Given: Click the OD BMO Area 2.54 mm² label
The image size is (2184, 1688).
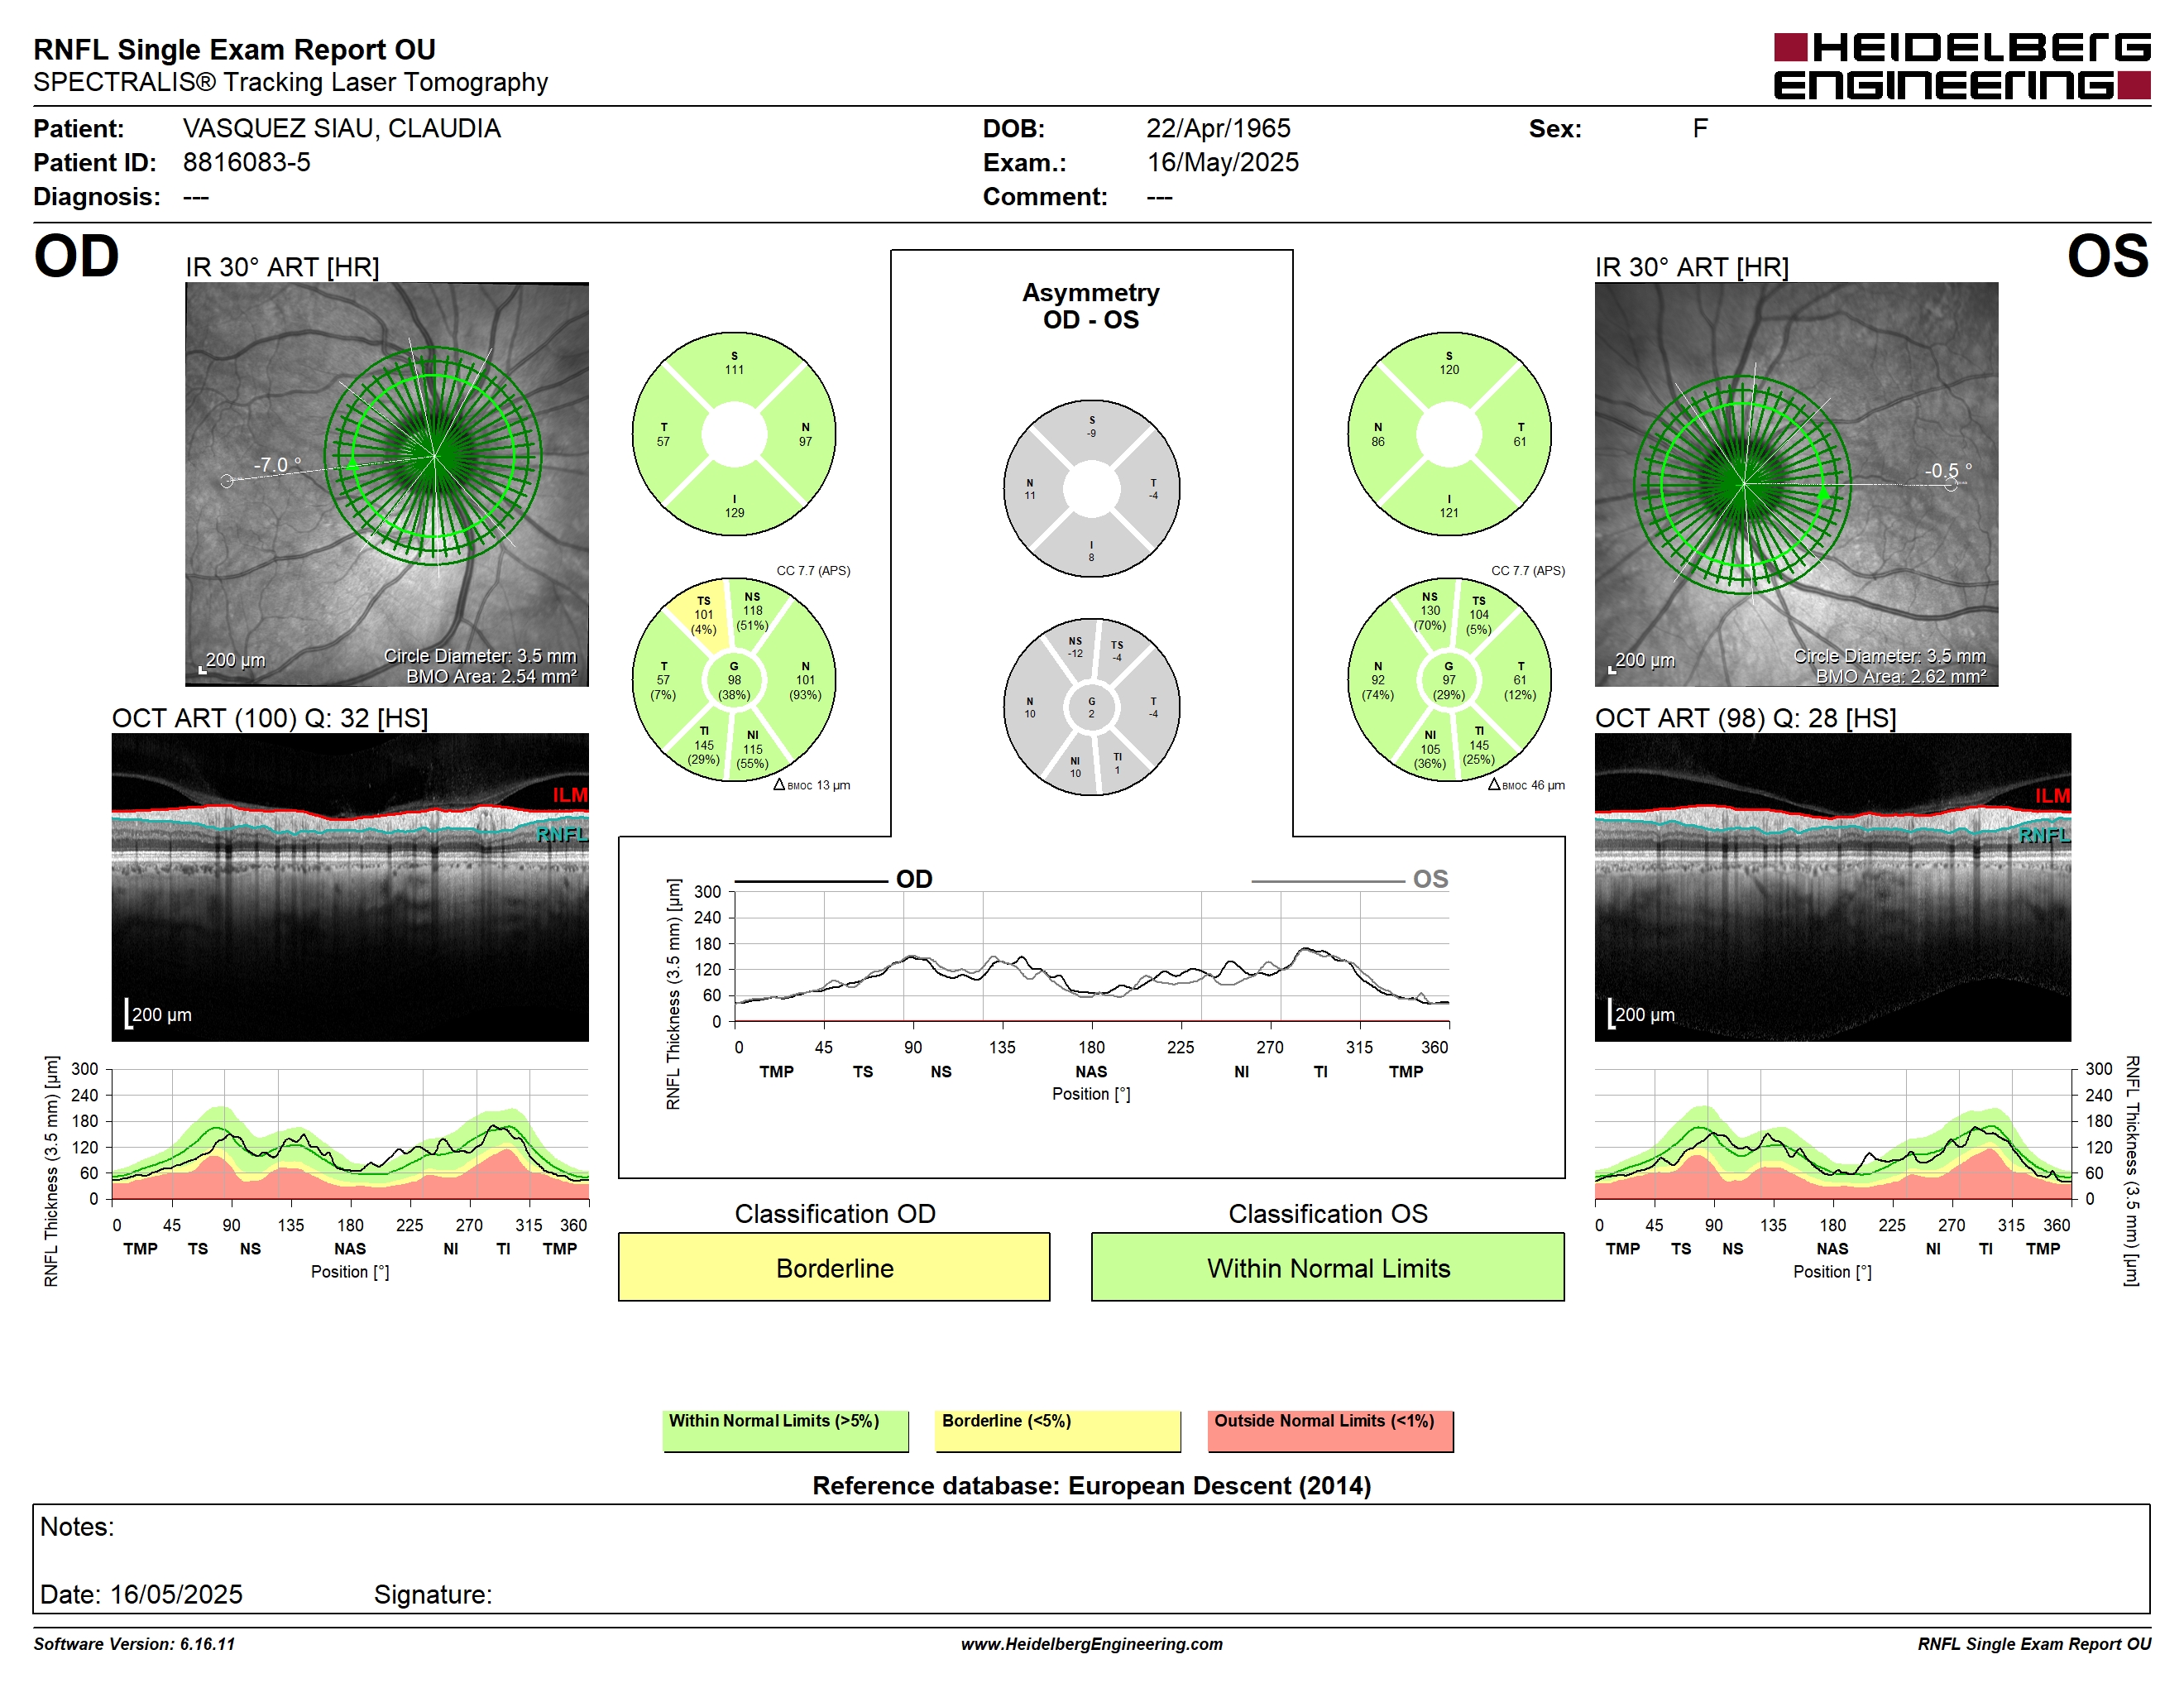Looking at the screenshot, I should tap(491, 676).
